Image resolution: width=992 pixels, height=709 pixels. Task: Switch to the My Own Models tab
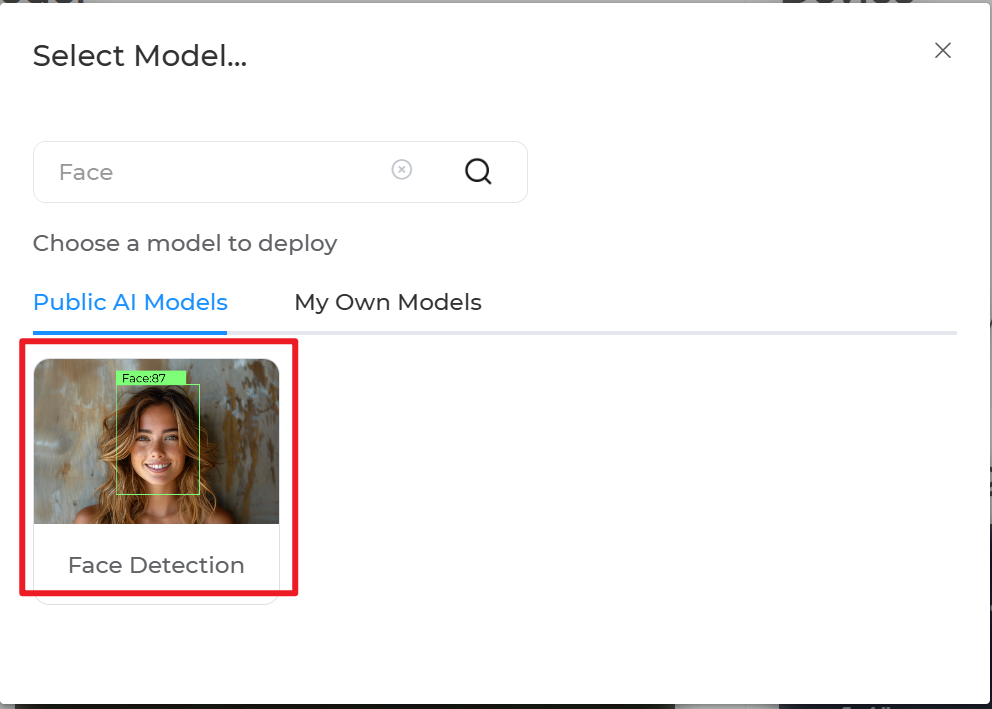click(388, 302)
